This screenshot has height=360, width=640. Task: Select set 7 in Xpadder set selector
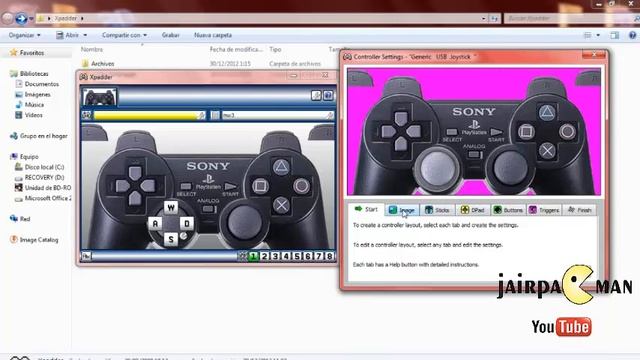coord(319,256)
